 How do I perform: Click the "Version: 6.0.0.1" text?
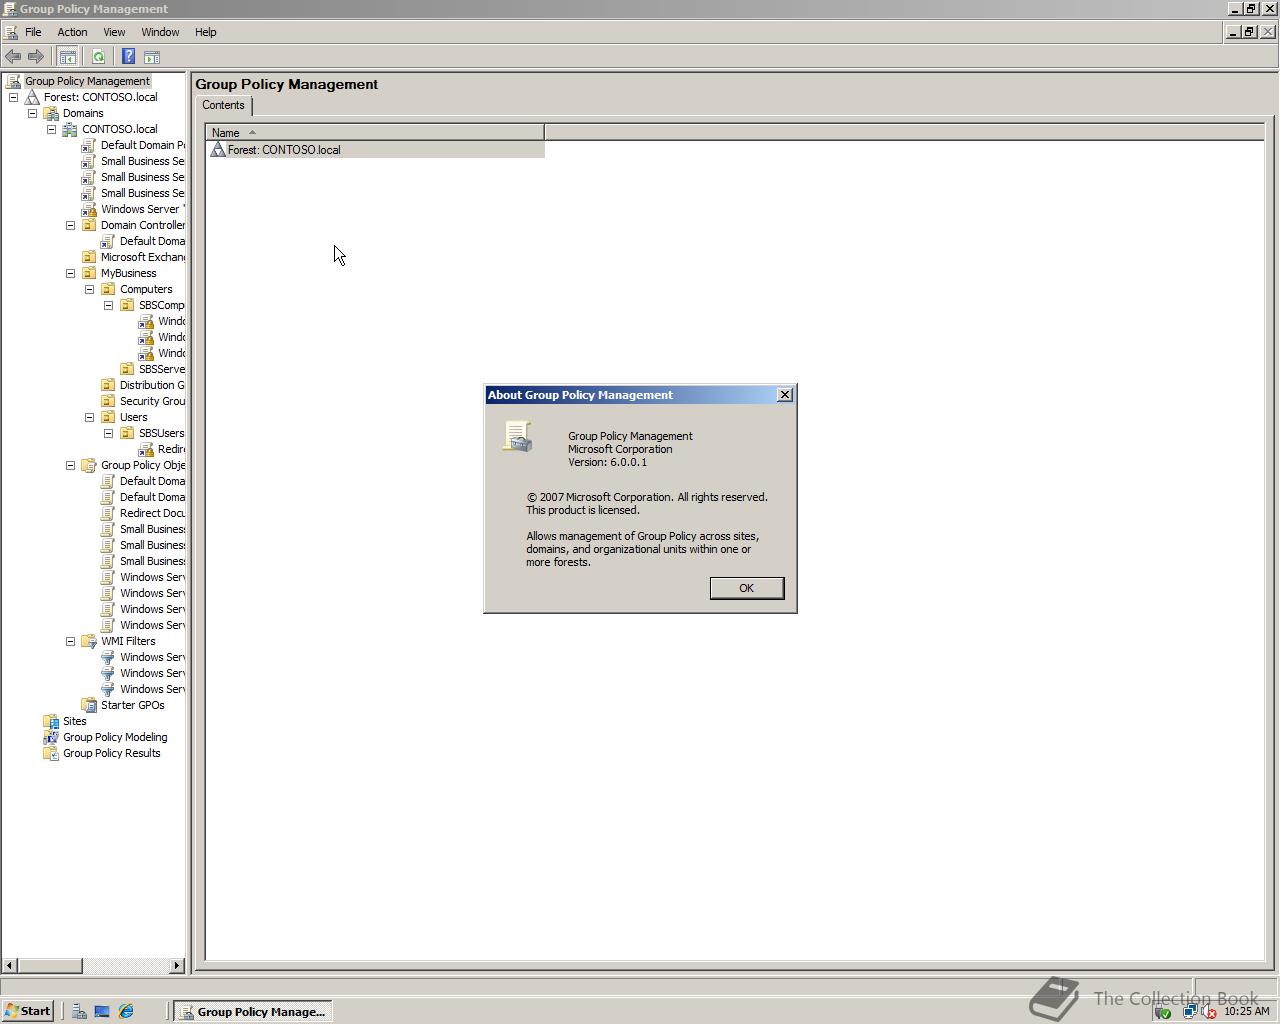click(x=607, y=462)
